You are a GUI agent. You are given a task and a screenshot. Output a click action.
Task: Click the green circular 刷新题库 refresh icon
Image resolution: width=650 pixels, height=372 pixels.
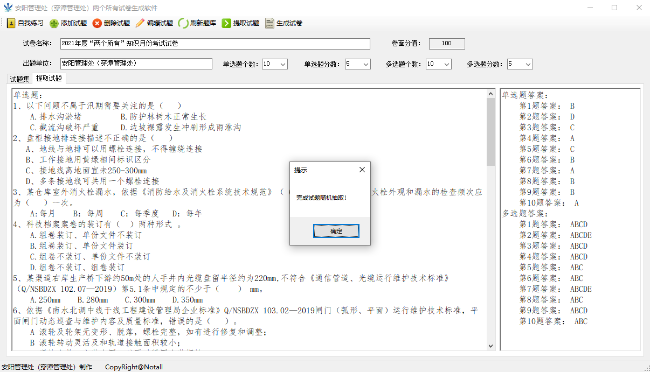[183, 23]
